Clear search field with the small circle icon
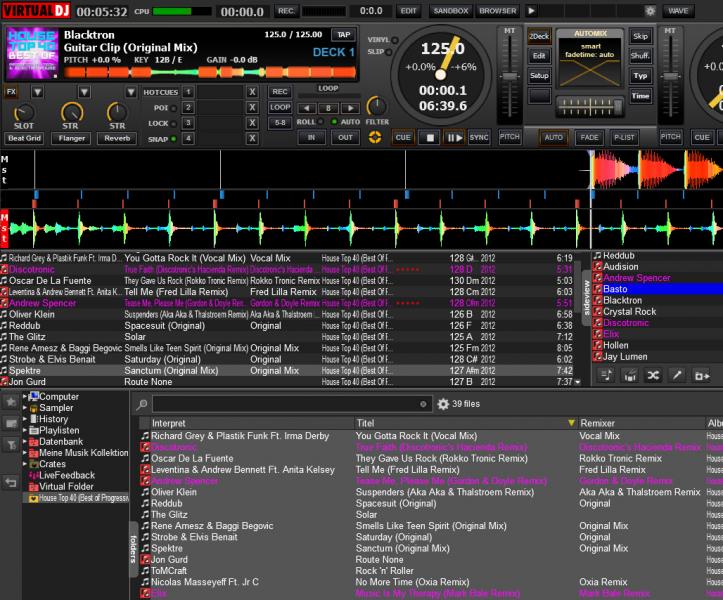This screenshot has height=600, width=723. (x=423, y=404)
